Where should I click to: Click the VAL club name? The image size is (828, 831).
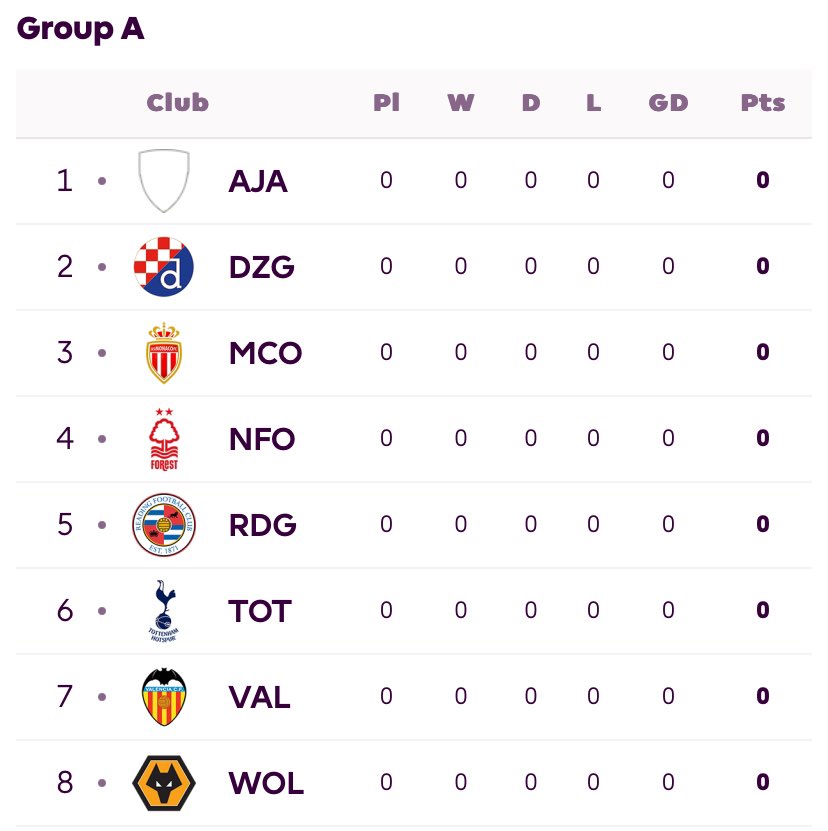(259, 697)
